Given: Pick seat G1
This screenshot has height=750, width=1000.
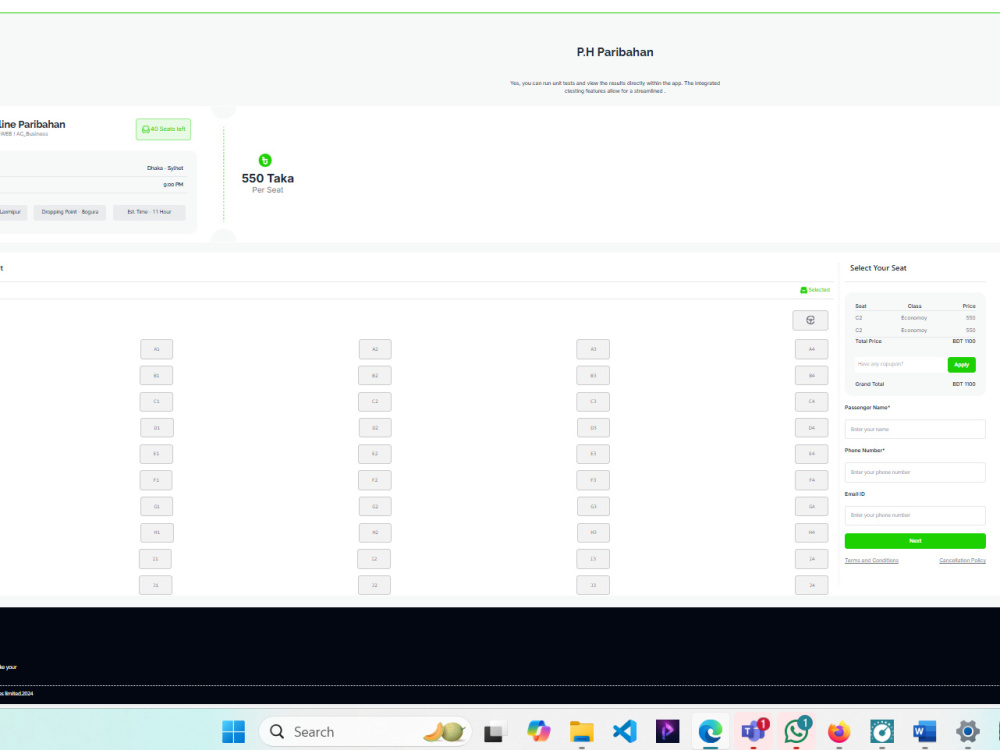Looking at the screenshot, I should tap(156, 506).
